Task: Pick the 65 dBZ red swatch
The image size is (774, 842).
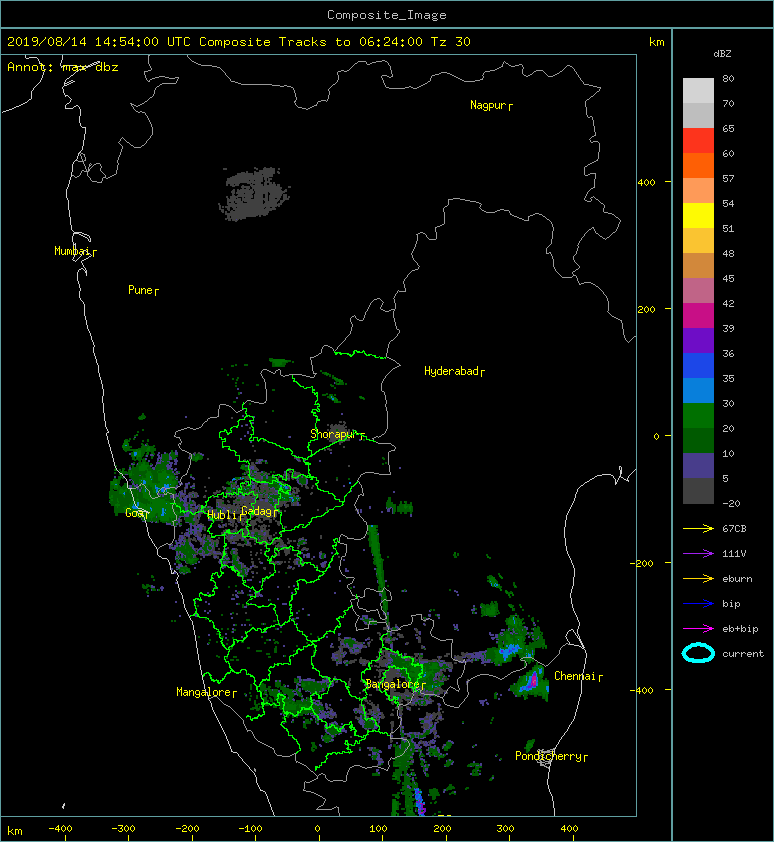Action: (x=698, y=140)
